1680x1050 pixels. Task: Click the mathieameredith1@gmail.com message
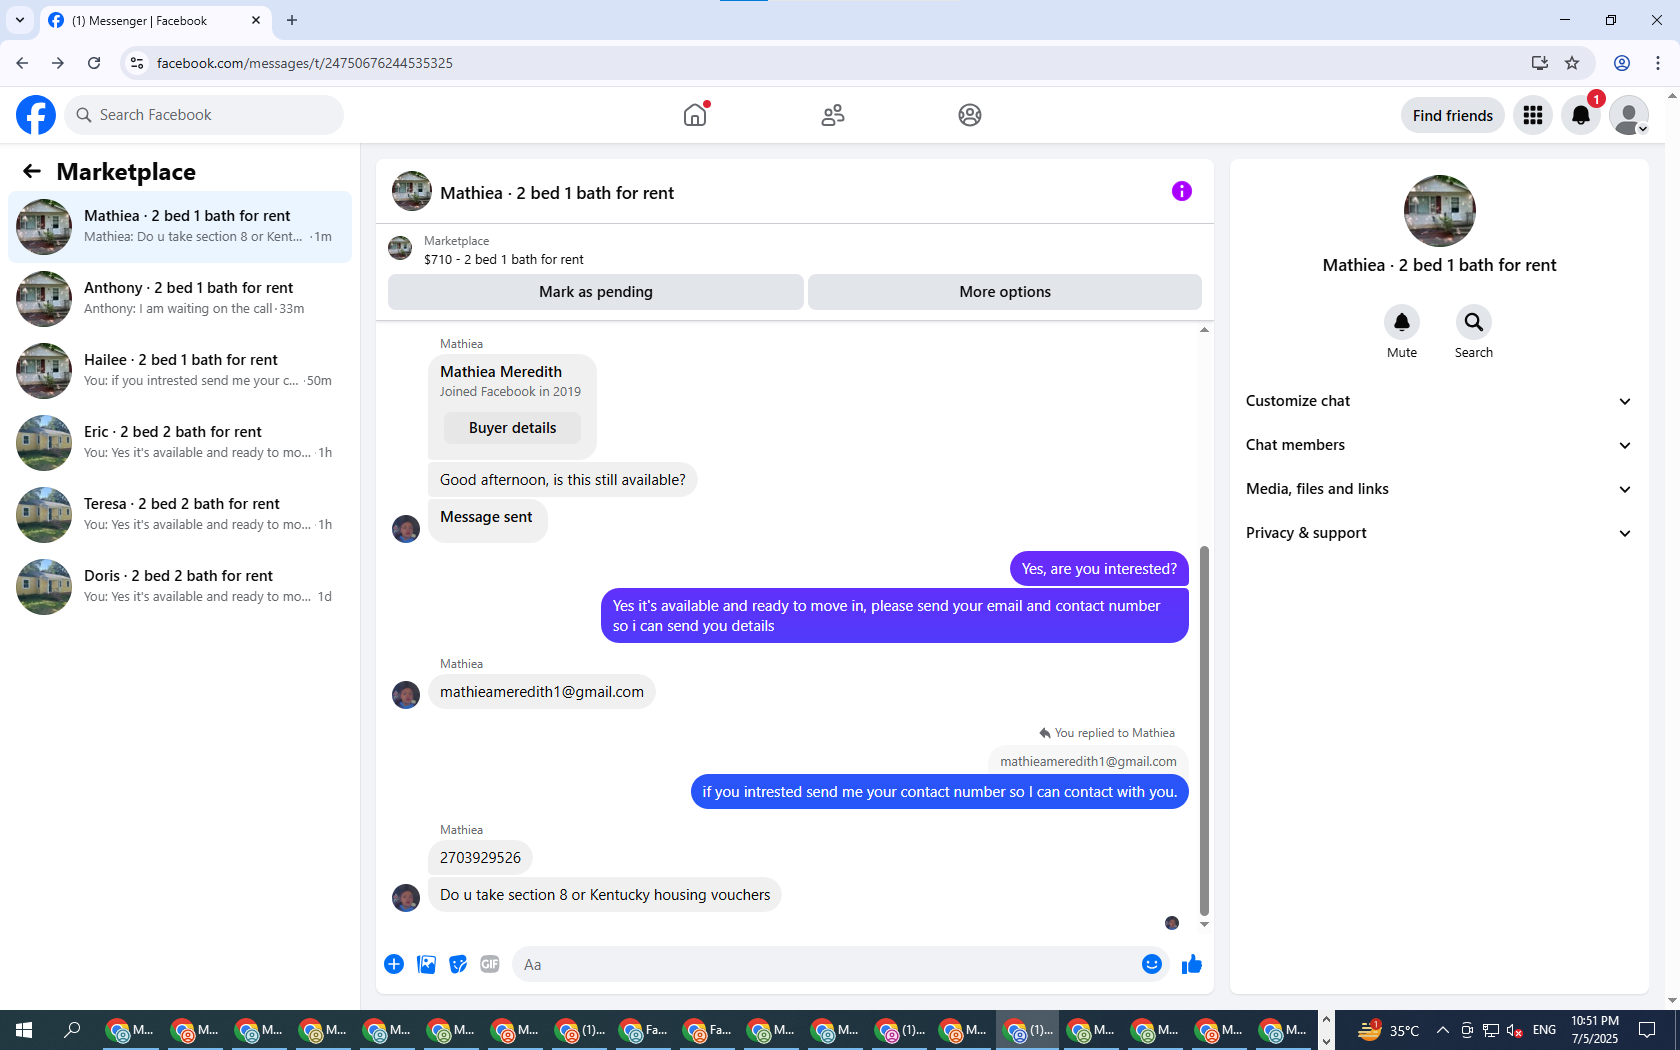coord(542,692)
